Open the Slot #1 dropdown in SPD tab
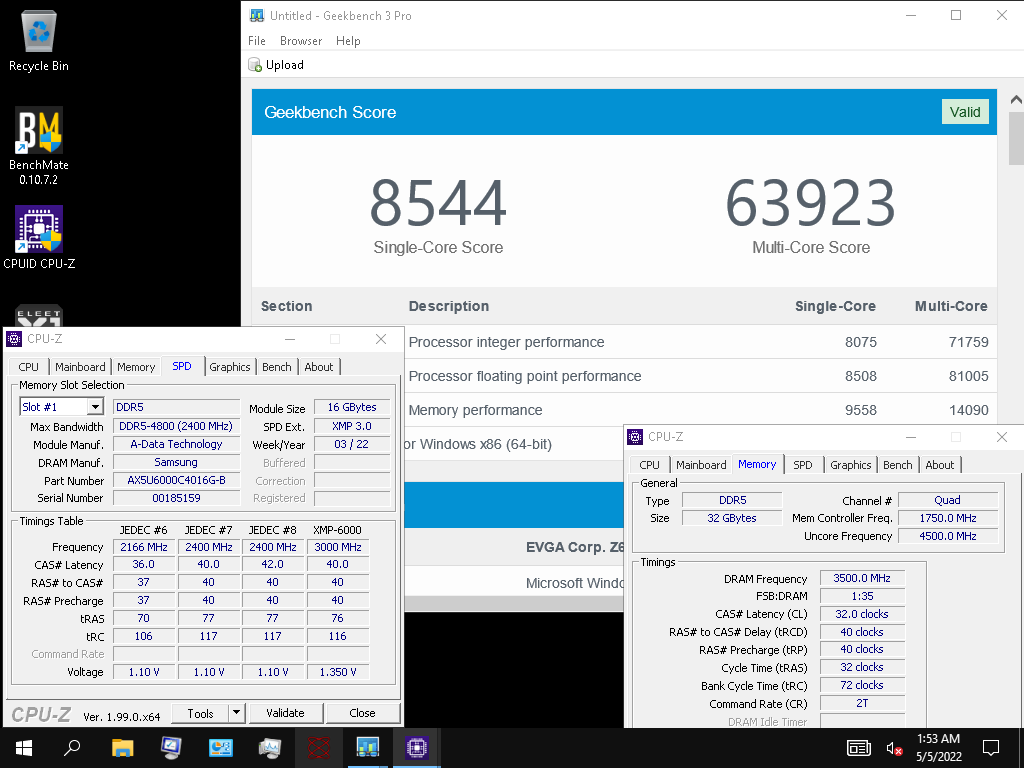 pos(95,406)
